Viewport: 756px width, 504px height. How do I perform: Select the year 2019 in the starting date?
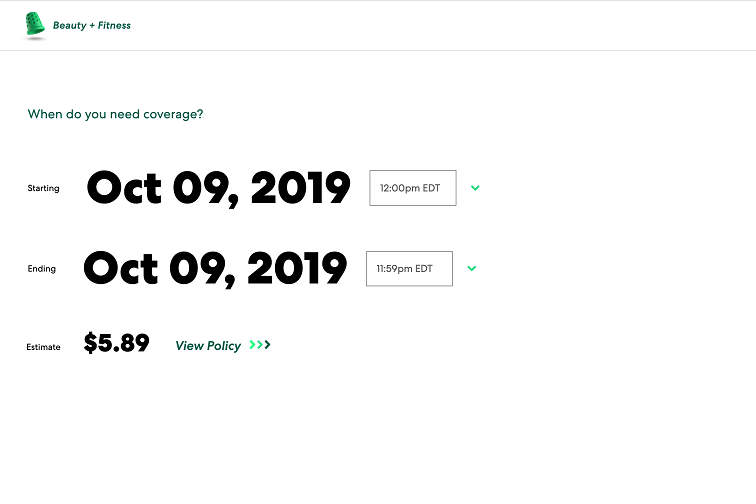click(300, 188)
